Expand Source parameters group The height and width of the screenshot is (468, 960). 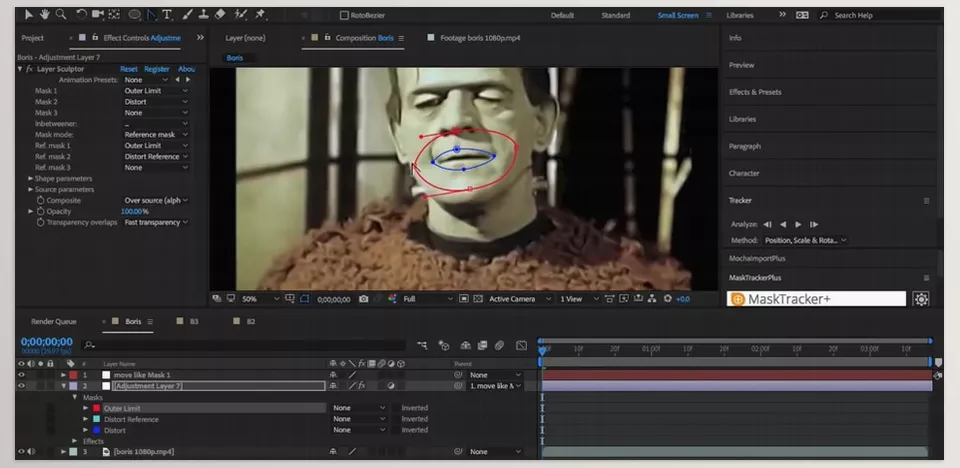31,190
